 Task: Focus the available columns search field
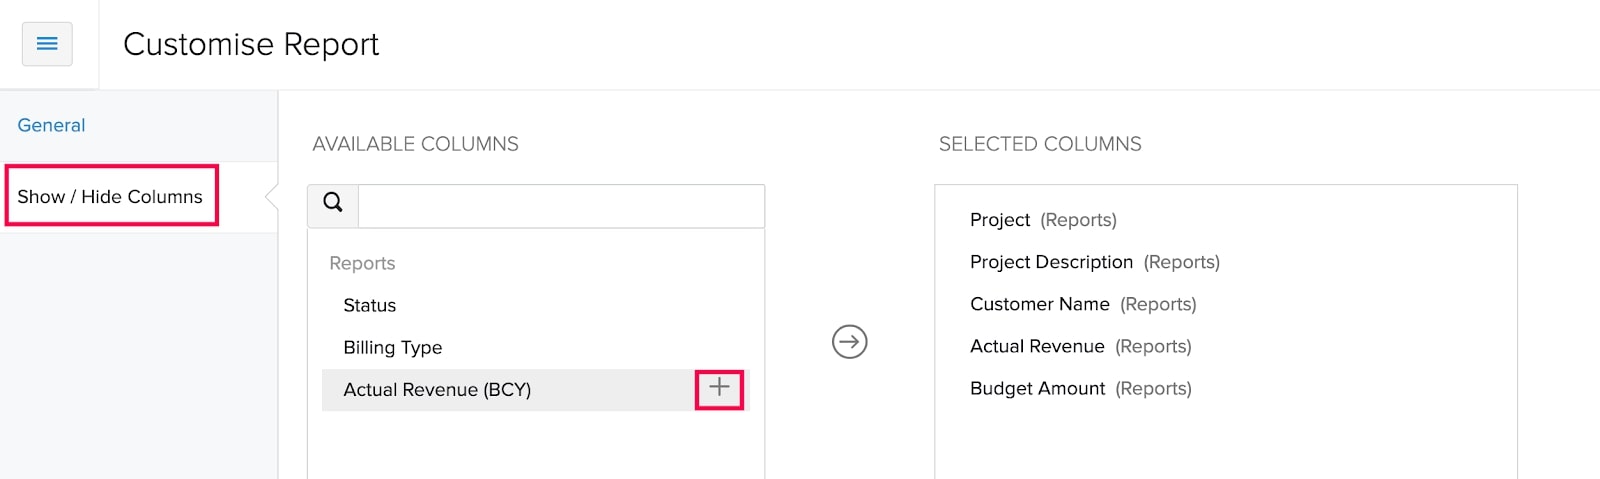coord(560,206)
